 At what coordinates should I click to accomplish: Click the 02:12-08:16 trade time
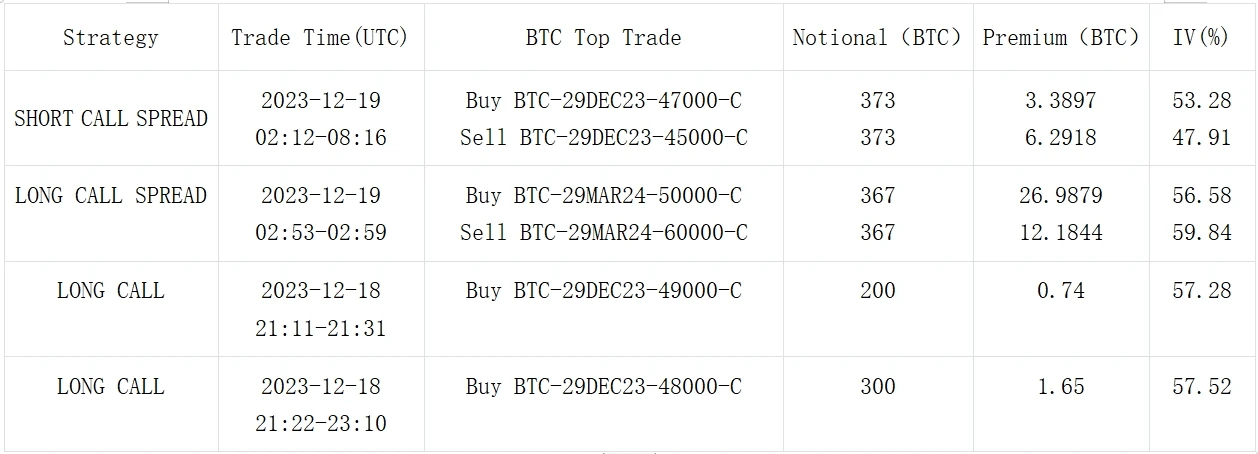pyautogui.click(x=320, y=137)
